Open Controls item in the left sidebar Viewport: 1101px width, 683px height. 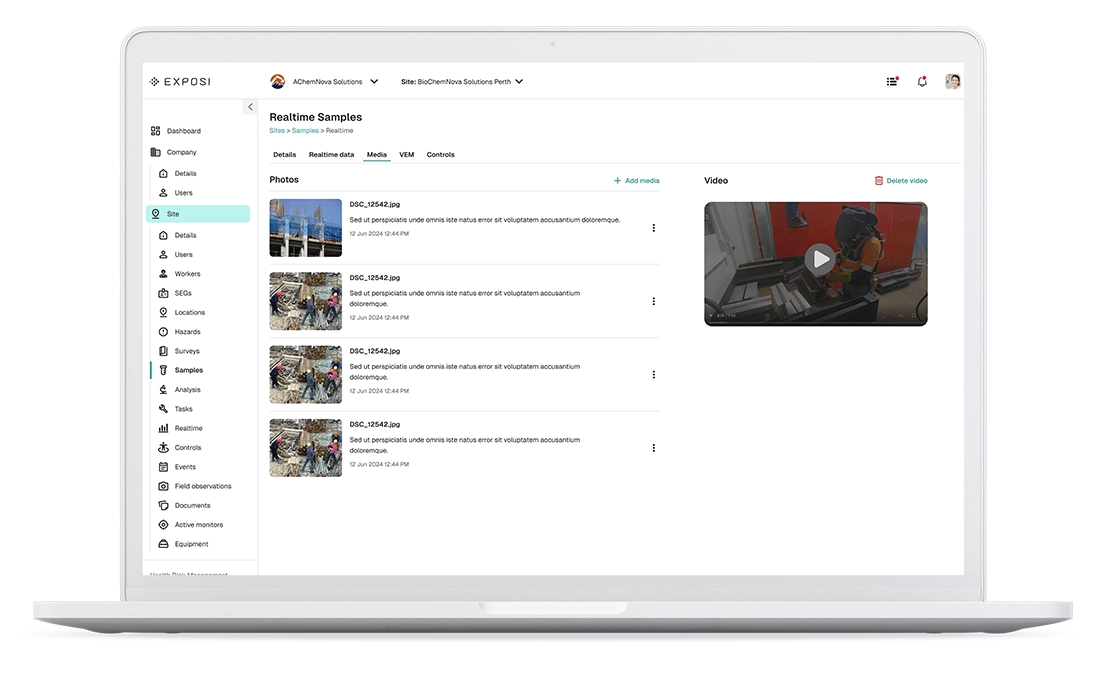point(187,448)
